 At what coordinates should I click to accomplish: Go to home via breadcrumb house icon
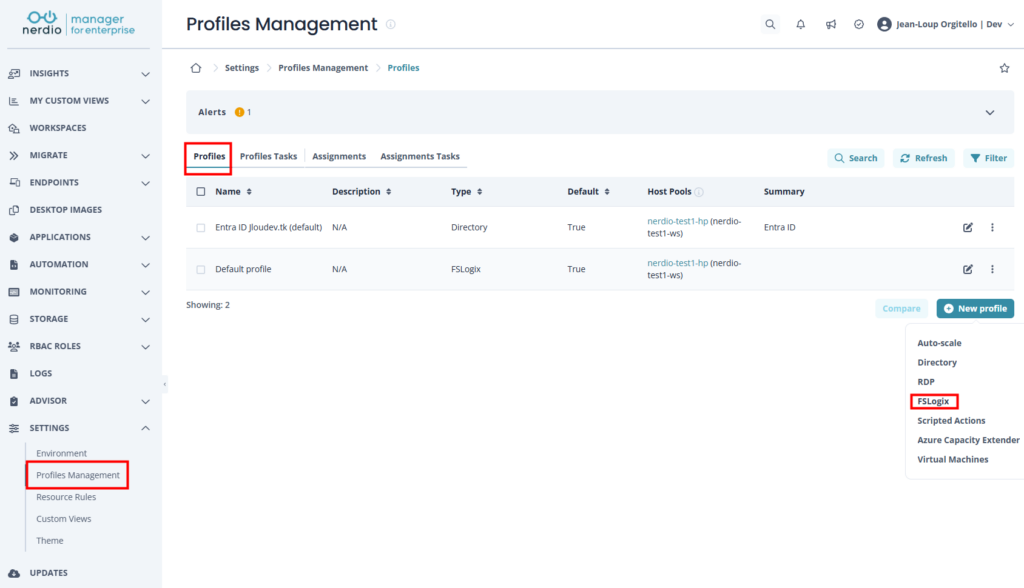pos(196,68)
